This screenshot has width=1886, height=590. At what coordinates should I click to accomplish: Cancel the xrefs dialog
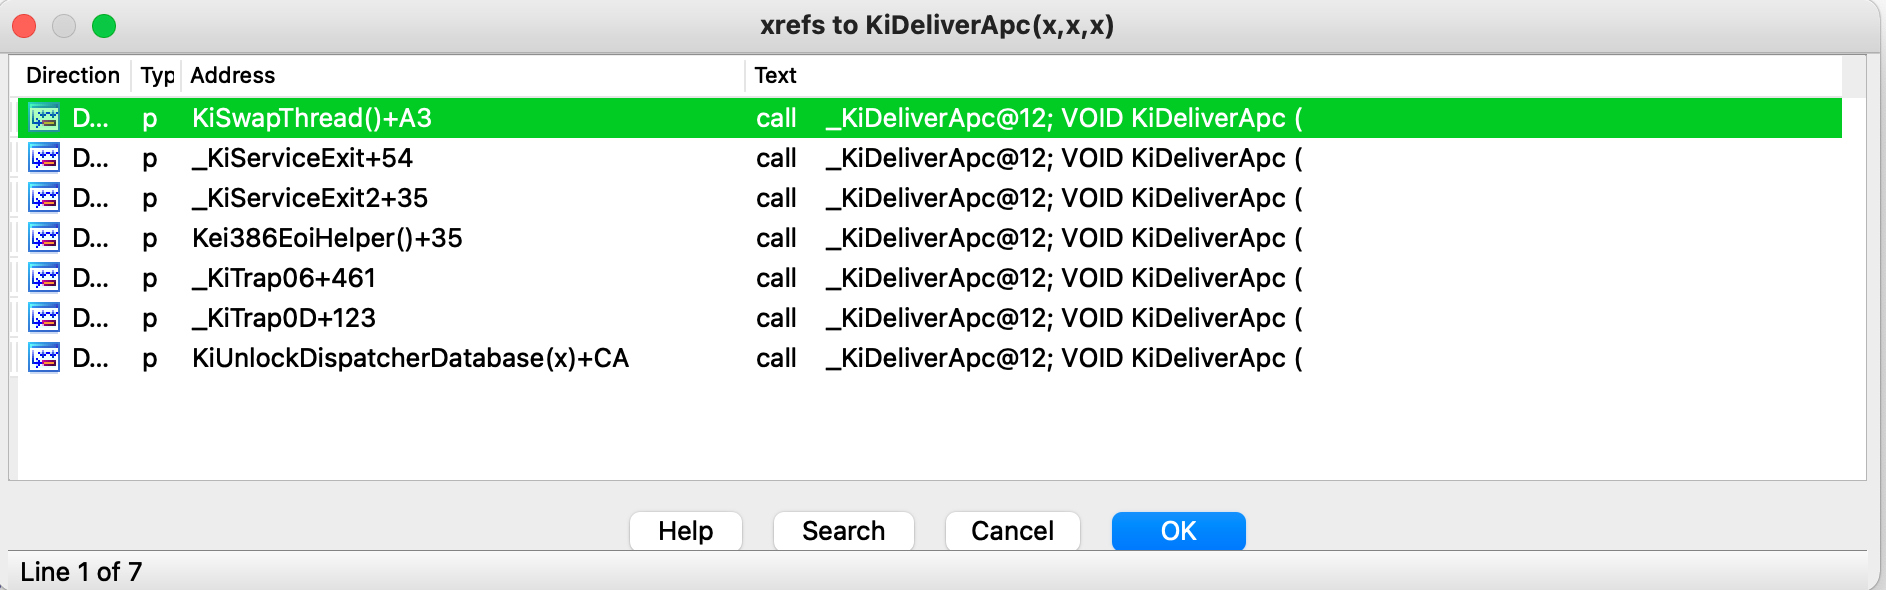point(1012,531)
